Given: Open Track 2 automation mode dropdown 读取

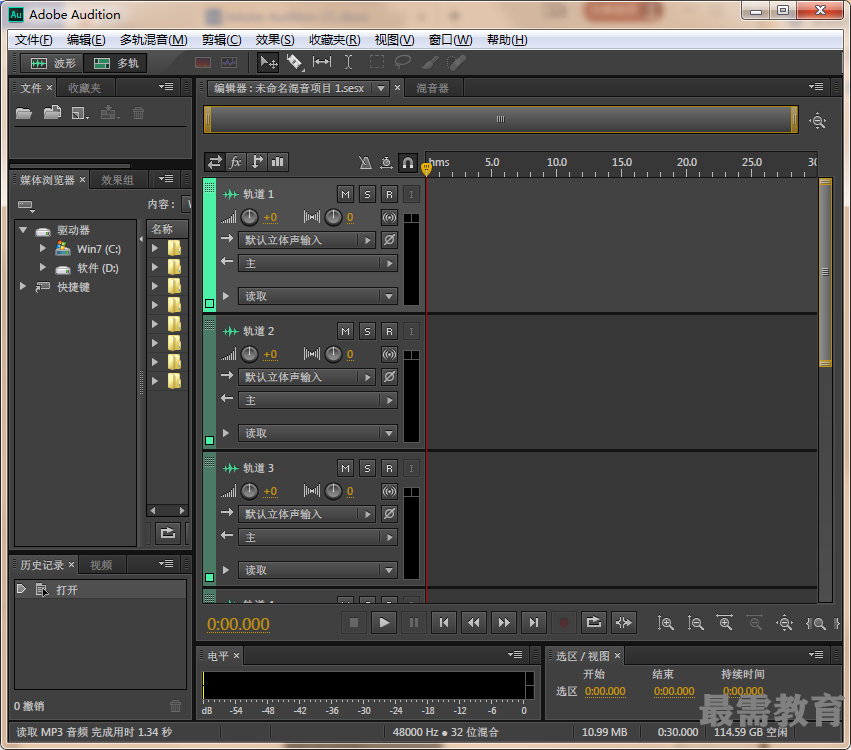Looking at the screenshot, I should coord(317,433).
